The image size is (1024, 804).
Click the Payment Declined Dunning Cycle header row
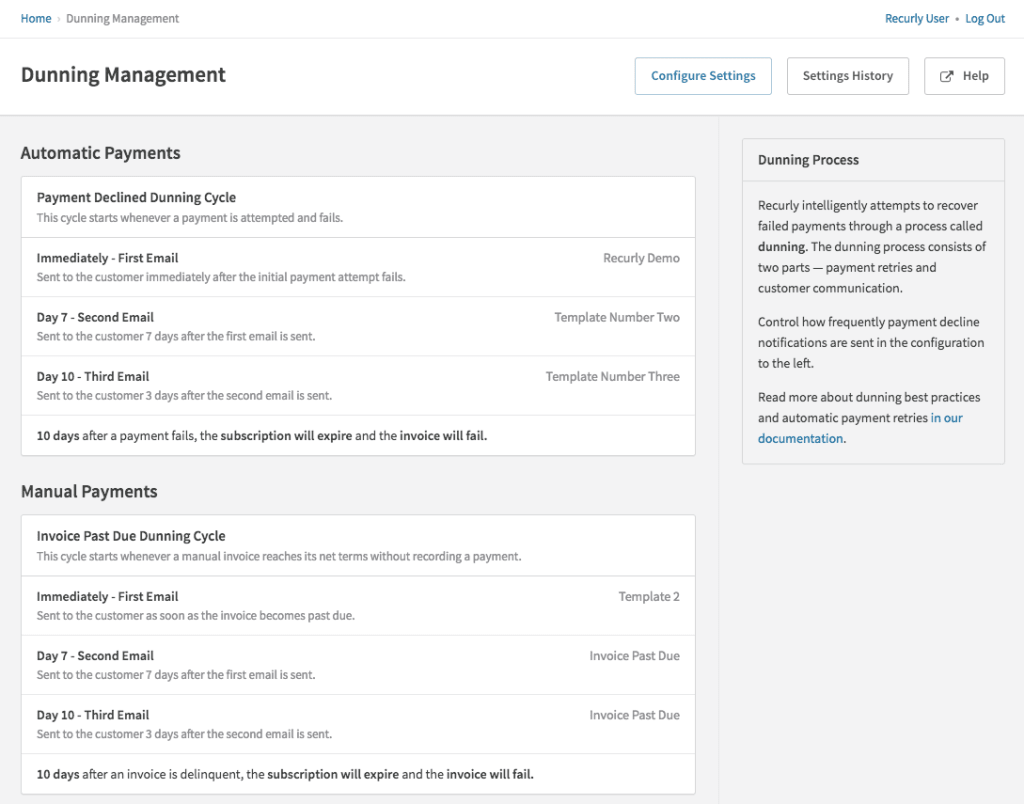click(x=358, y=206)
